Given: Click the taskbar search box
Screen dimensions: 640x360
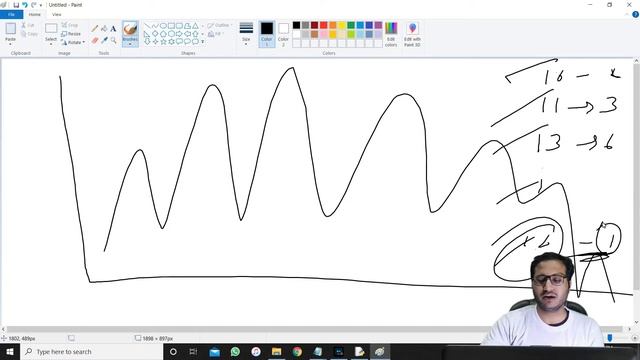Looking at the screenshot, I should (91, 351).
